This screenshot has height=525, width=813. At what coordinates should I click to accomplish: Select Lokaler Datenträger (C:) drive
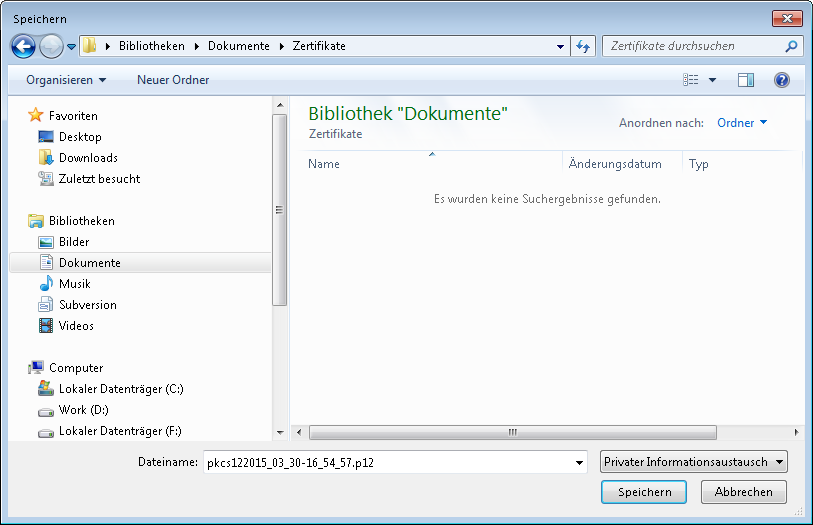coord(121,389)
